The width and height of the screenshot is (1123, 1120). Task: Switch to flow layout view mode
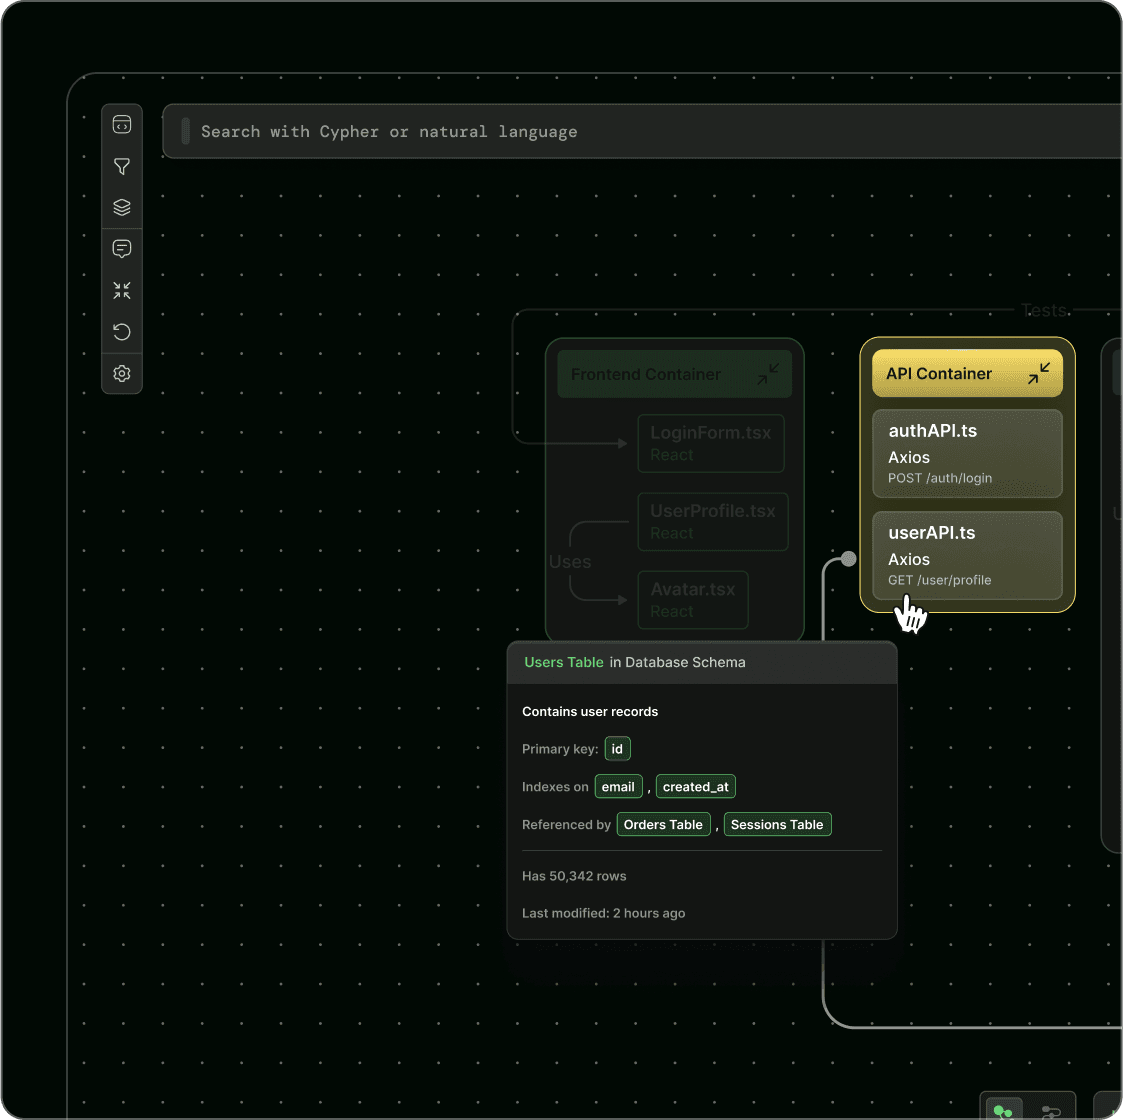[1051, 1111]
